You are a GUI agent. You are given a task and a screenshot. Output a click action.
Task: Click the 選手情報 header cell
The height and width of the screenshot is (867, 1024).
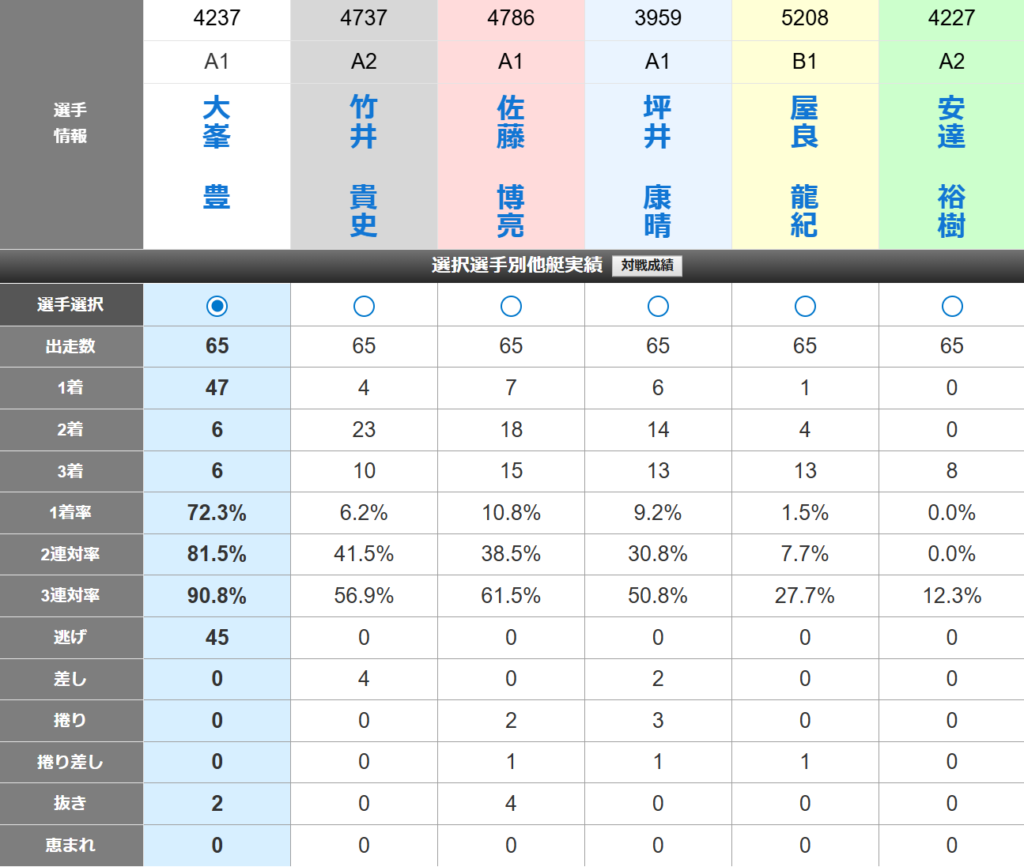(71, 123)
